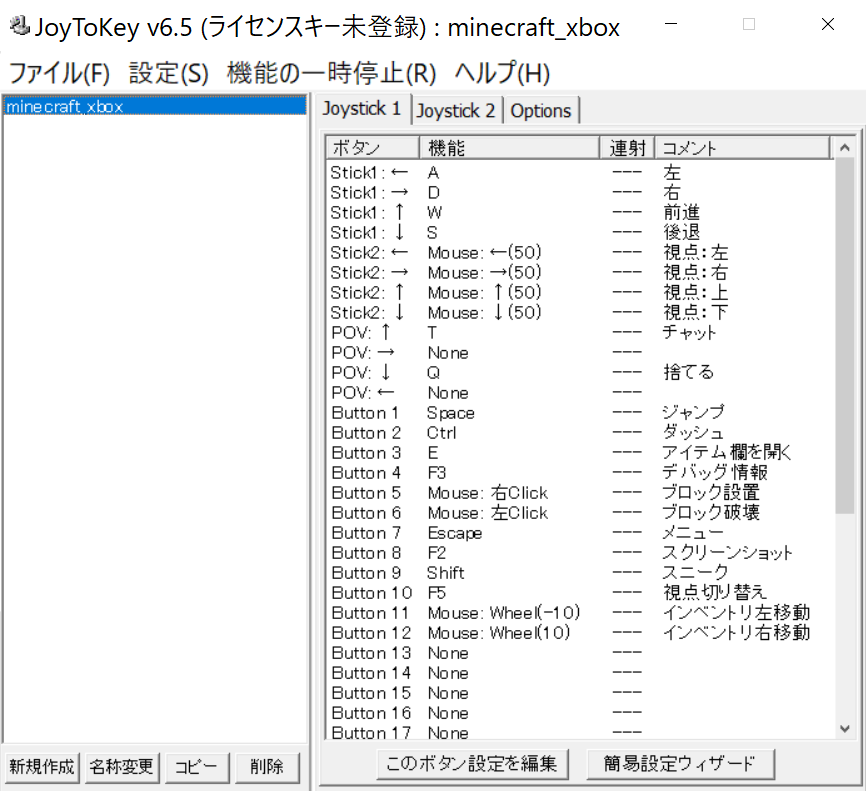Select the Stick1: ← row mapped to A
The image size is (868, 791).
pos(579,173)
